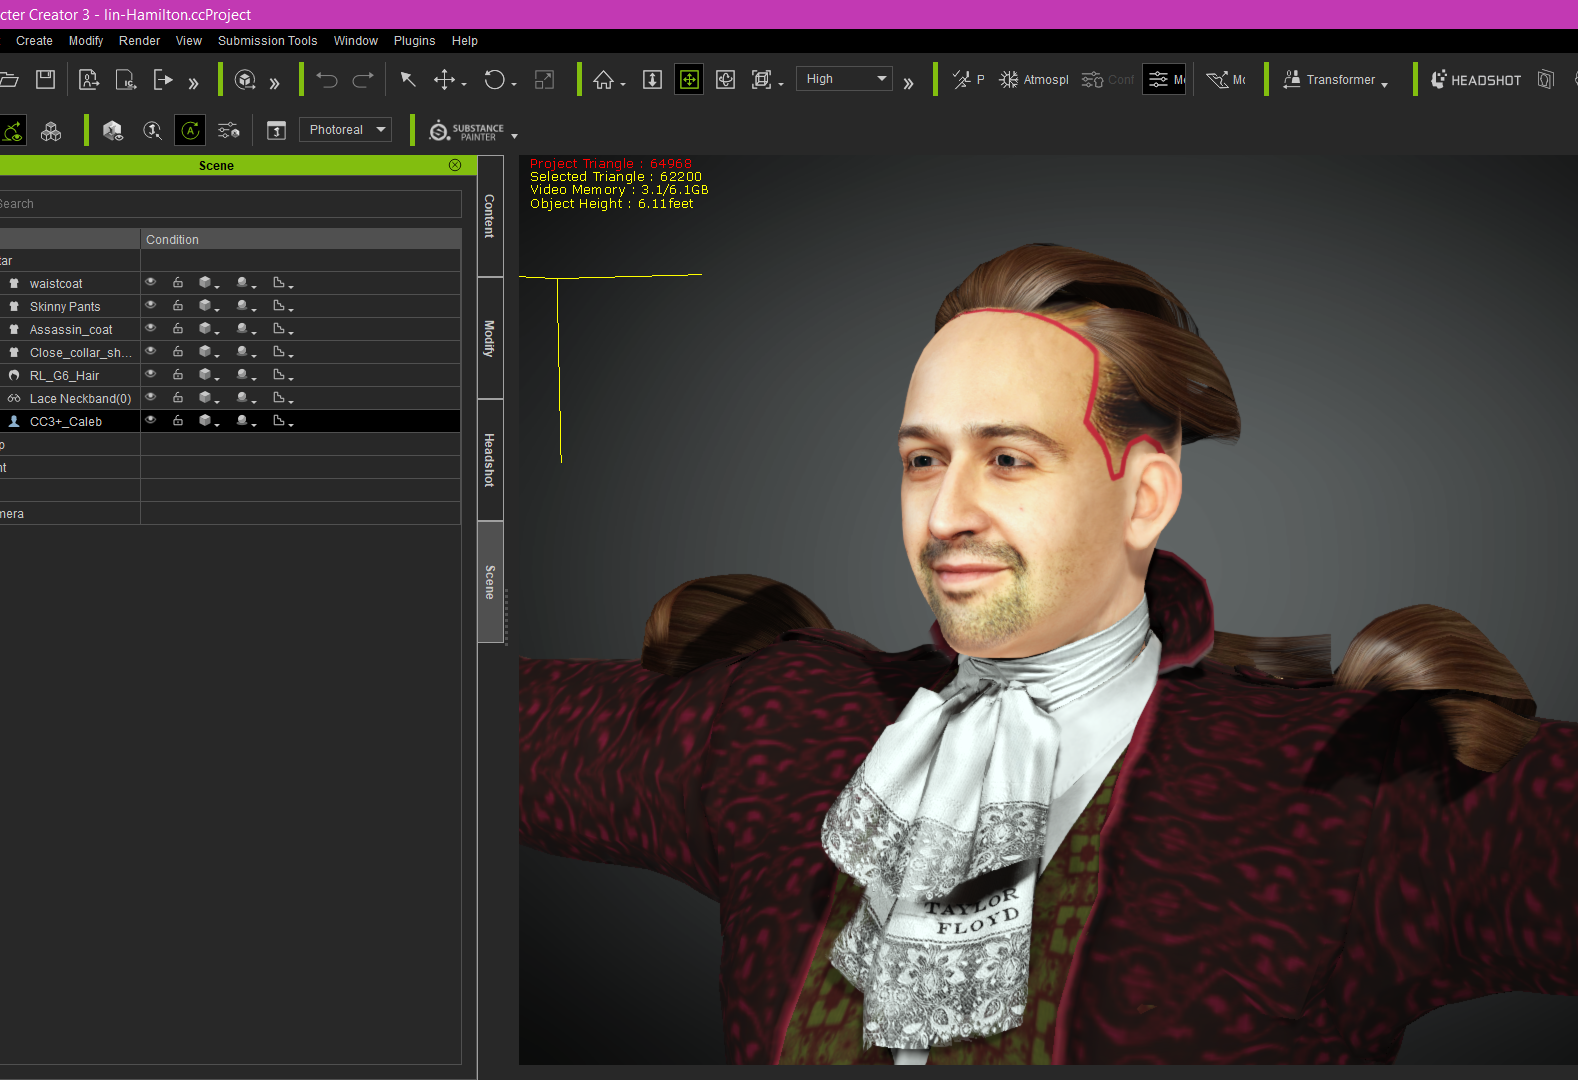Toggle visibility eye for Skinny Pants
Viewport: 1578px width, 1080px height.
pyautogui.click(x=151, y=306)
